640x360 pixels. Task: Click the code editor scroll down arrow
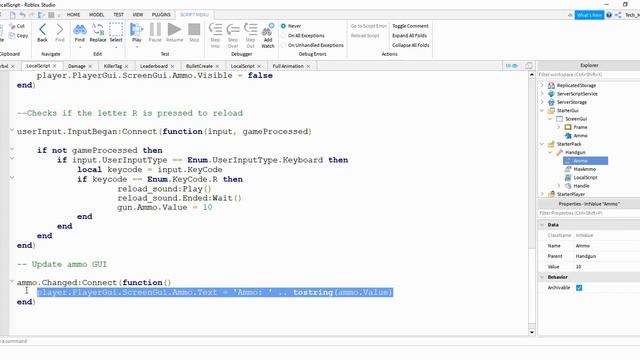531,332
